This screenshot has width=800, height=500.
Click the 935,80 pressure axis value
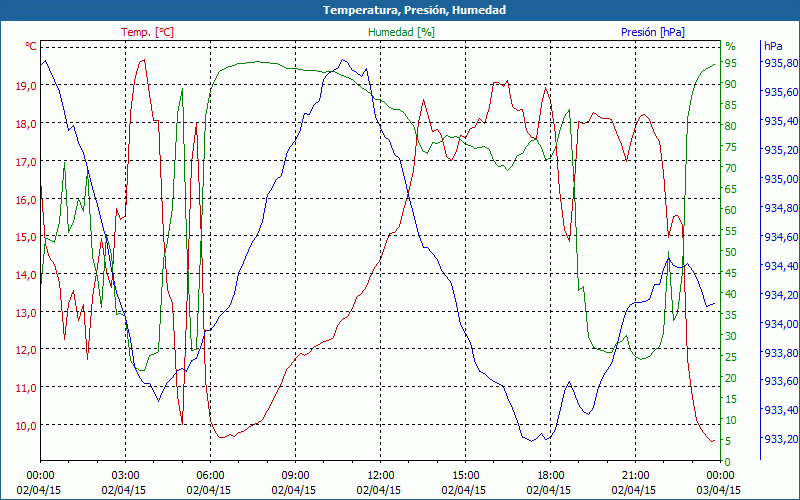click(780, 63)
